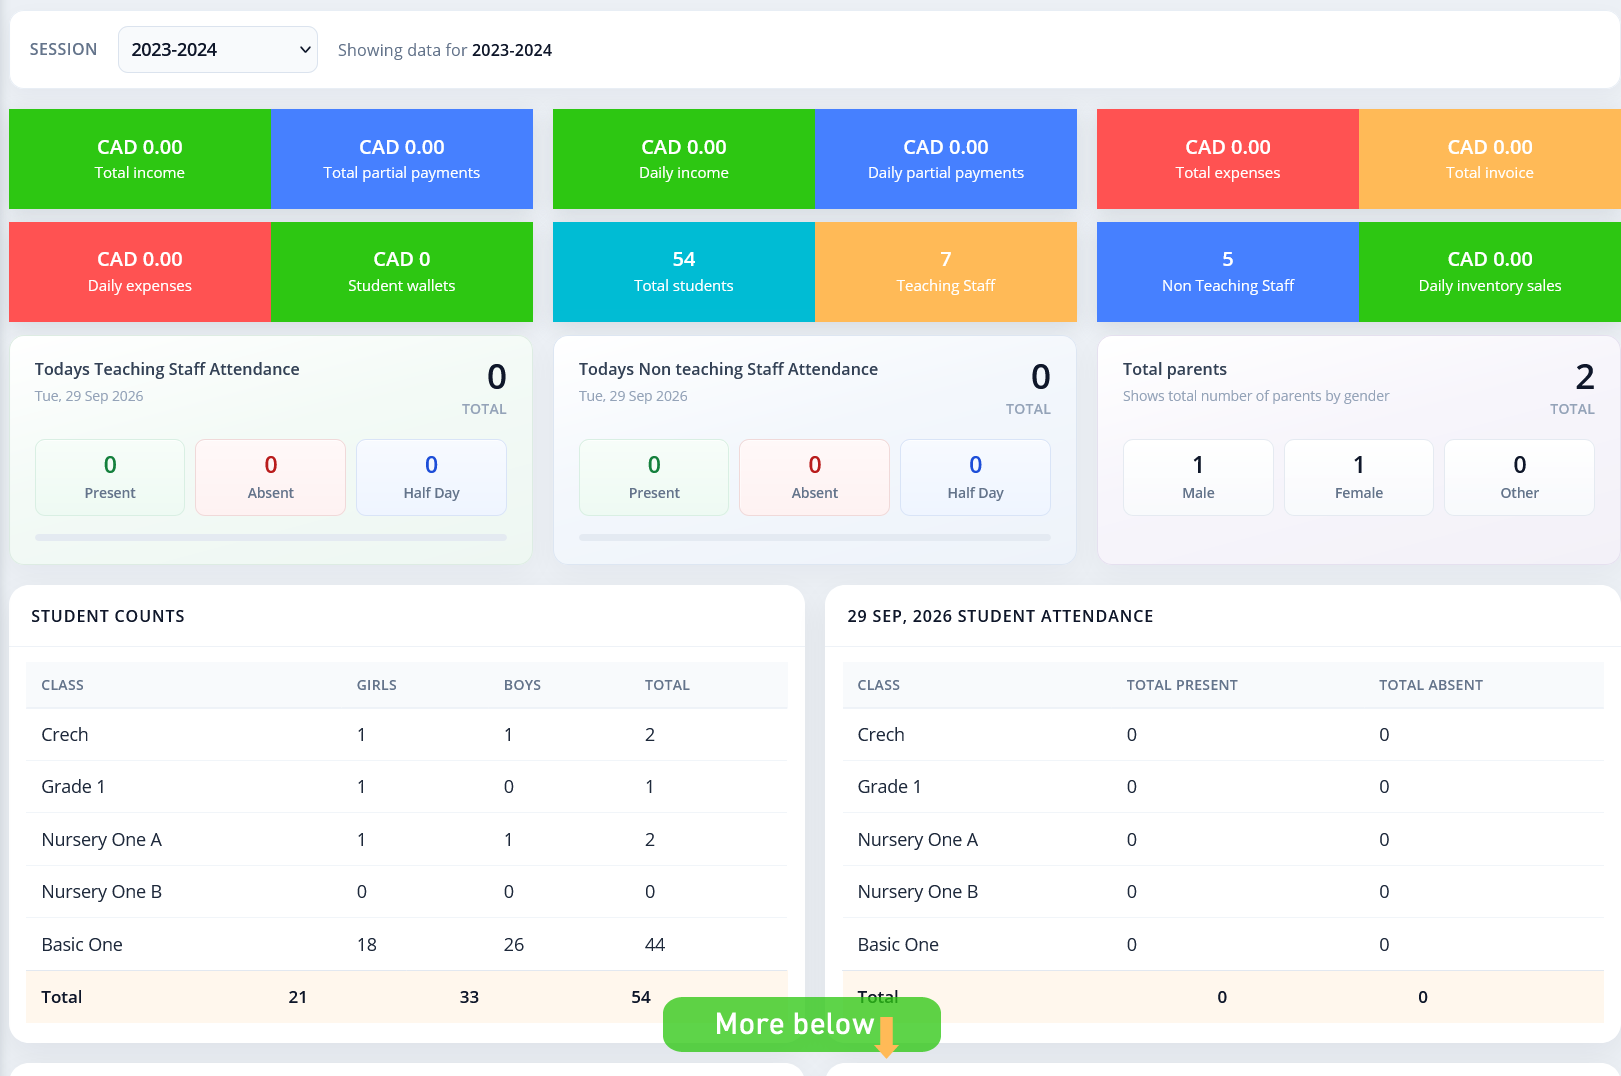Click Absent box in Teaching Staff Attendance
Image resolution: width=1621 pixels, height=1076 pixels.
[x=271, y=478]
